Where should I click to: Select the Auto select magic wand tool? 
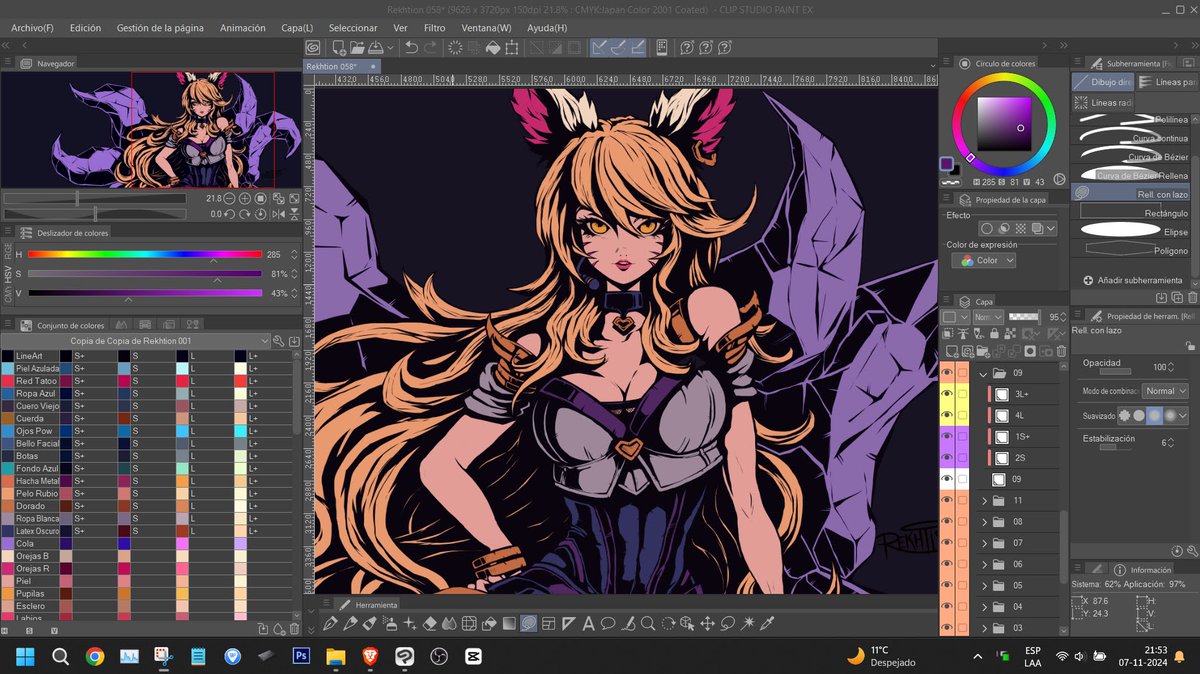click(x=746, y=623)
